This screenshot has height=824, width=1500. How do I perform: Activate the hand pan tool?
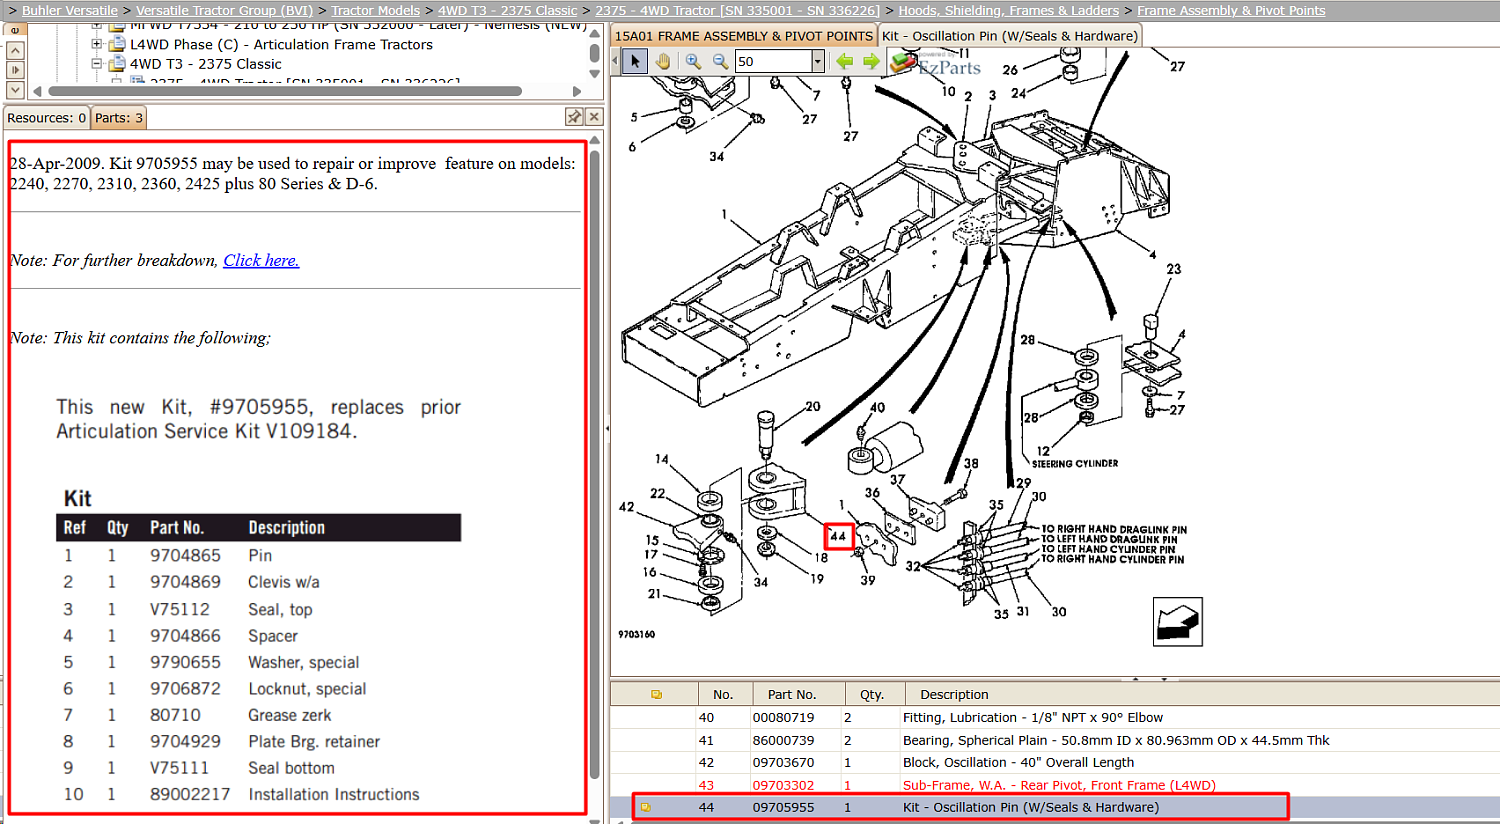(x=662, y=62)
